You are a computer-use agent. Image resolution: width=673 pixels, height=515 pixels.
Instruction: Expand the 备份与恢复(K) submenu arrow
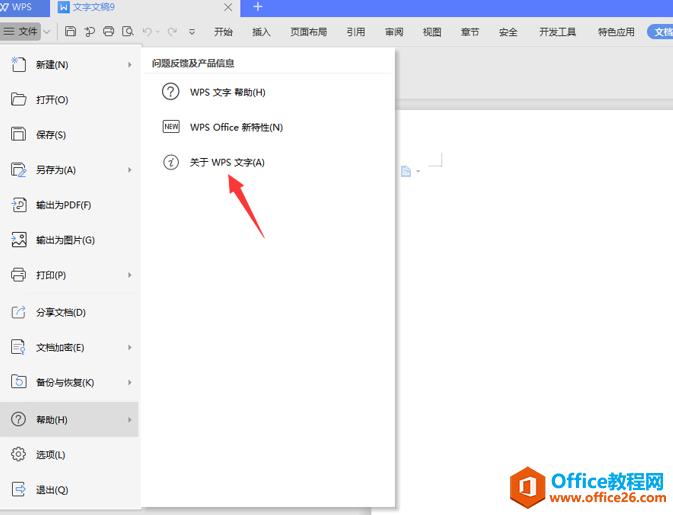coord(129,382)
